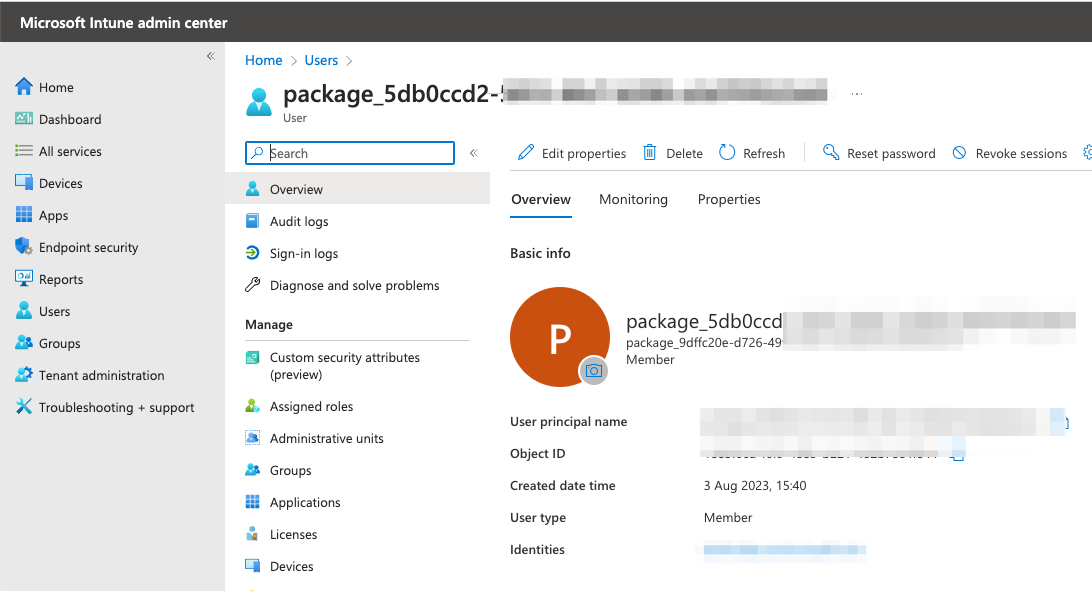The image size is (1092, 591).
Task: Copy the Object ID using its copy icon
Action: point(955,455)
